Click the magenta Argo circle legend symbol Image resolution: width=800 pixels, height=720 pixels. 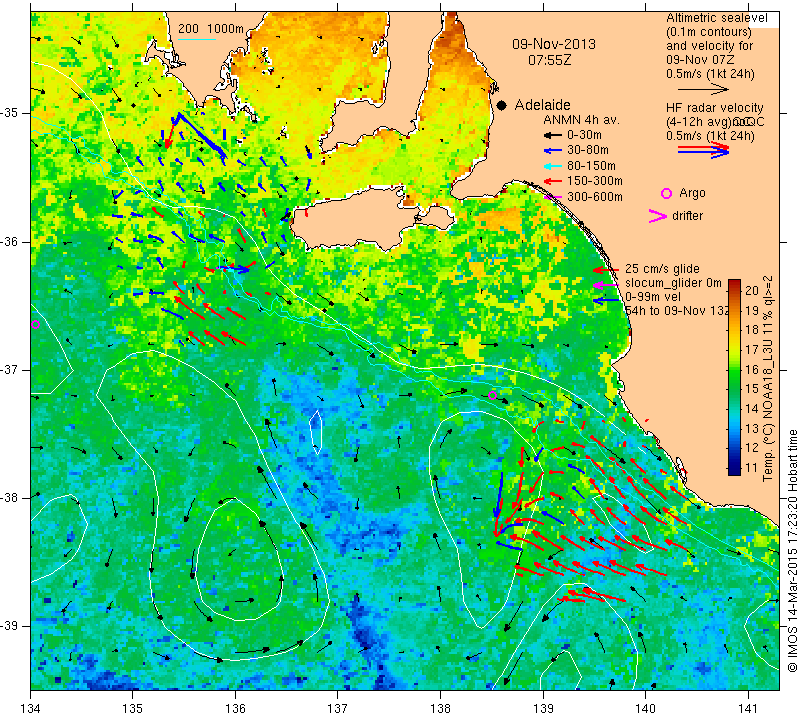pos(666,193)
